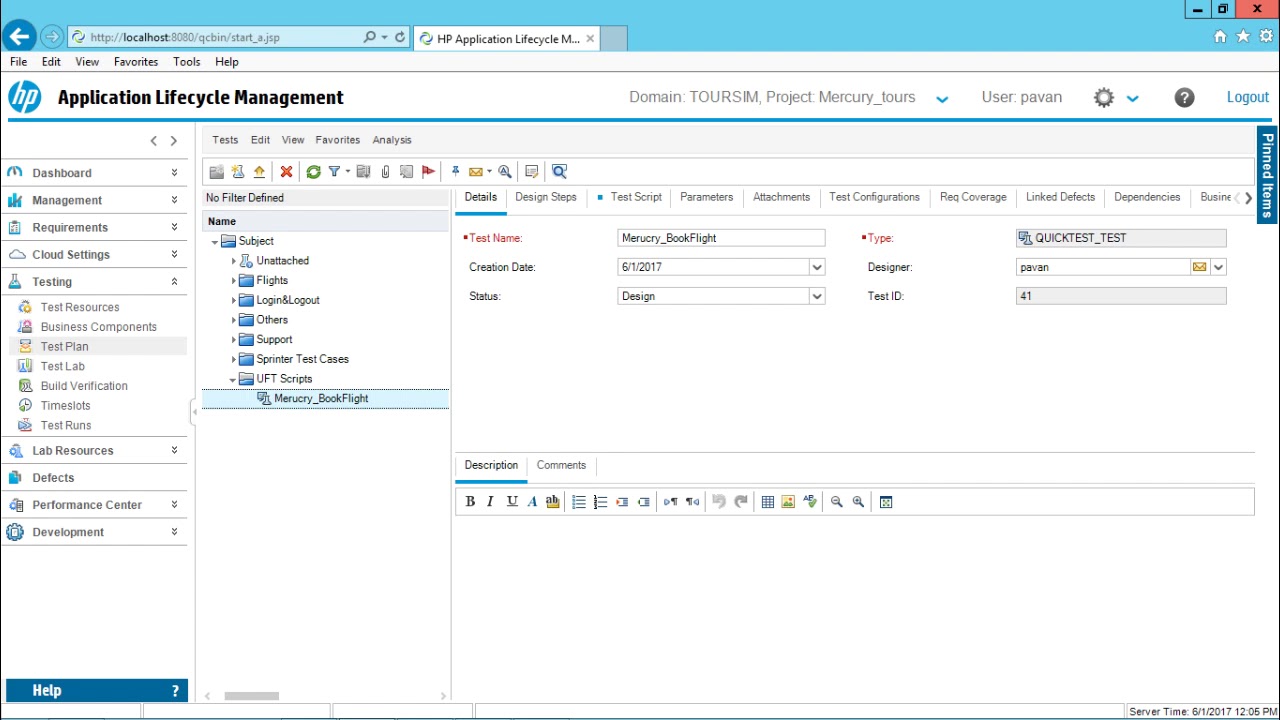Click the settings gear in ALM header
1280x720 pixels.
click(x=1104, y=97)
